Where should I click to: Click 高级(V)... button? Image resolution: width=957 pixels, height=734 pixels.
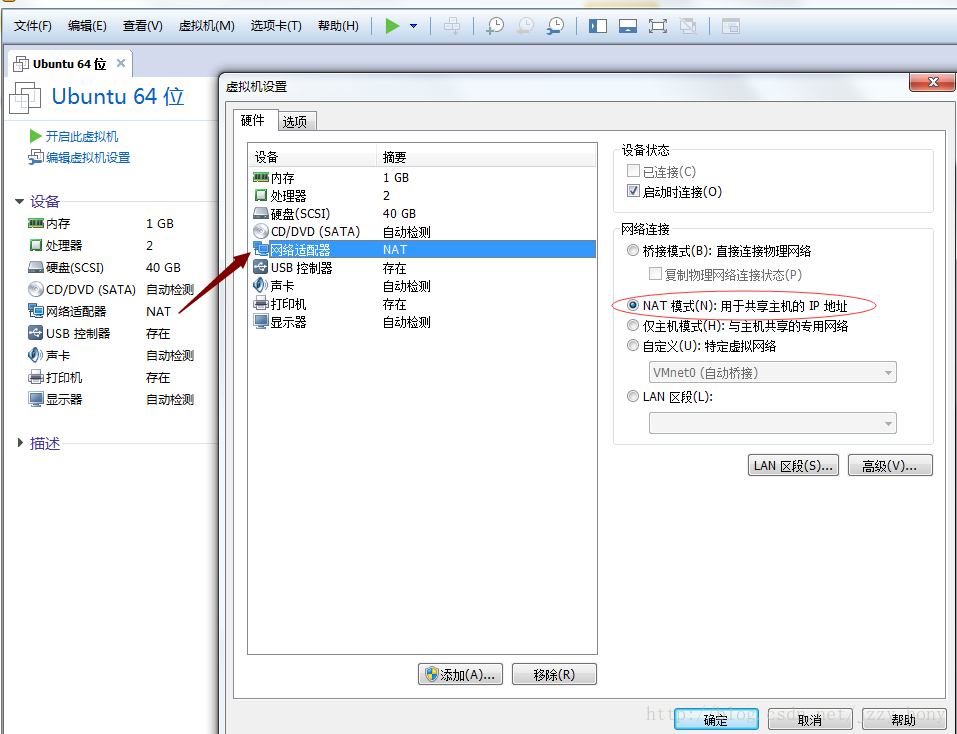890,466
